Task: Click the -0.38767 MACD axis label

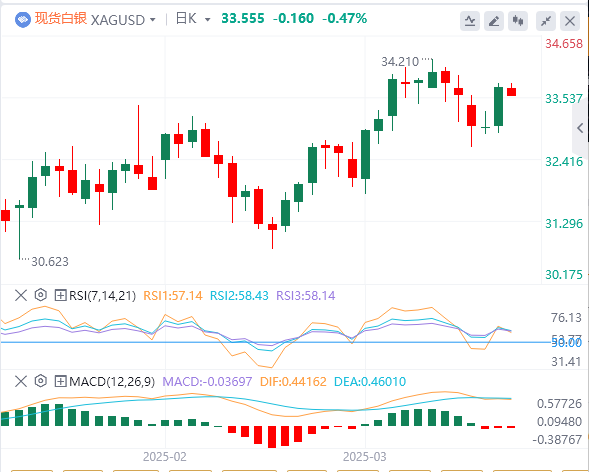Action: coord(557,440)
